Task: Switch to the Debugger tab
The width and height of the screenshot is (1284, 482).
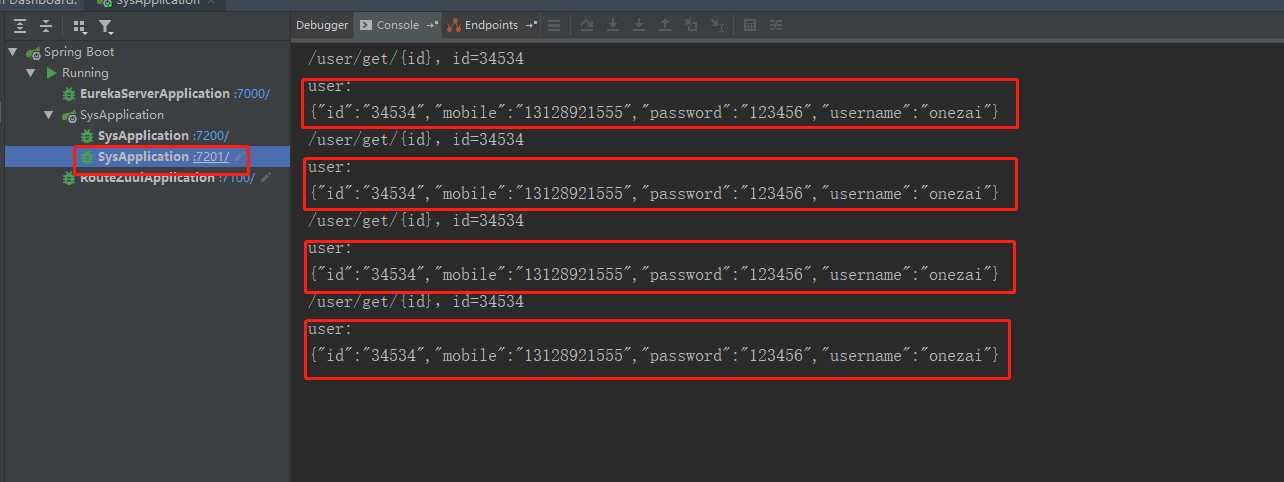Action: coord(323,25)
